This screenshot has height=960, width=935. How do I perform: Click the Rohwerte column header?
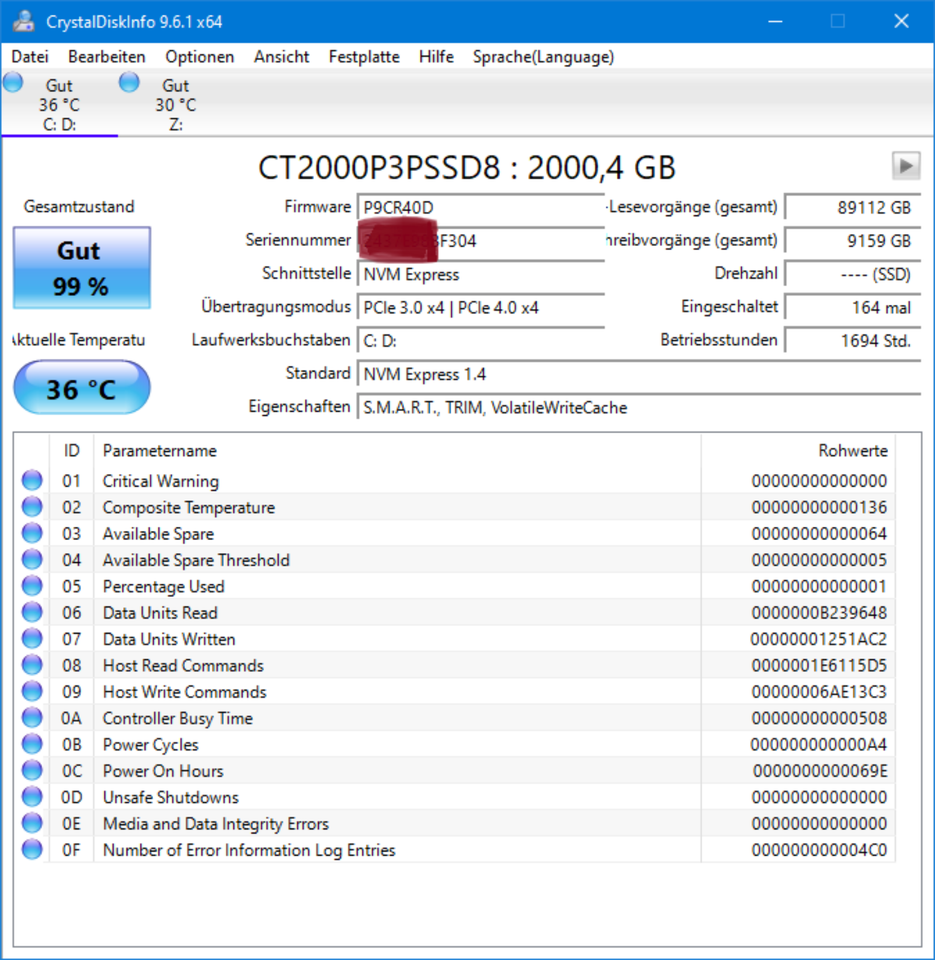798,451
